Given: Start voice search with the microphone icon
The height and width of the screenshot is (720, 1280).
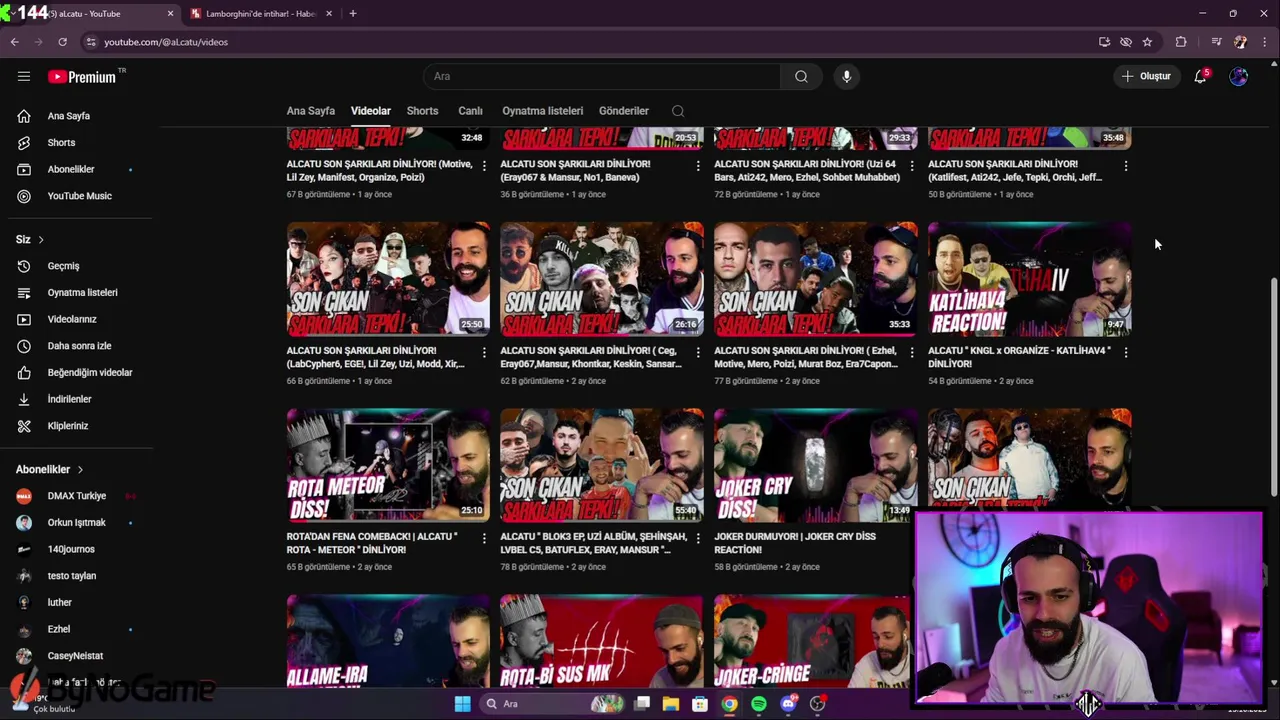Looking at the screenshot, I should [x=846, y=76].
